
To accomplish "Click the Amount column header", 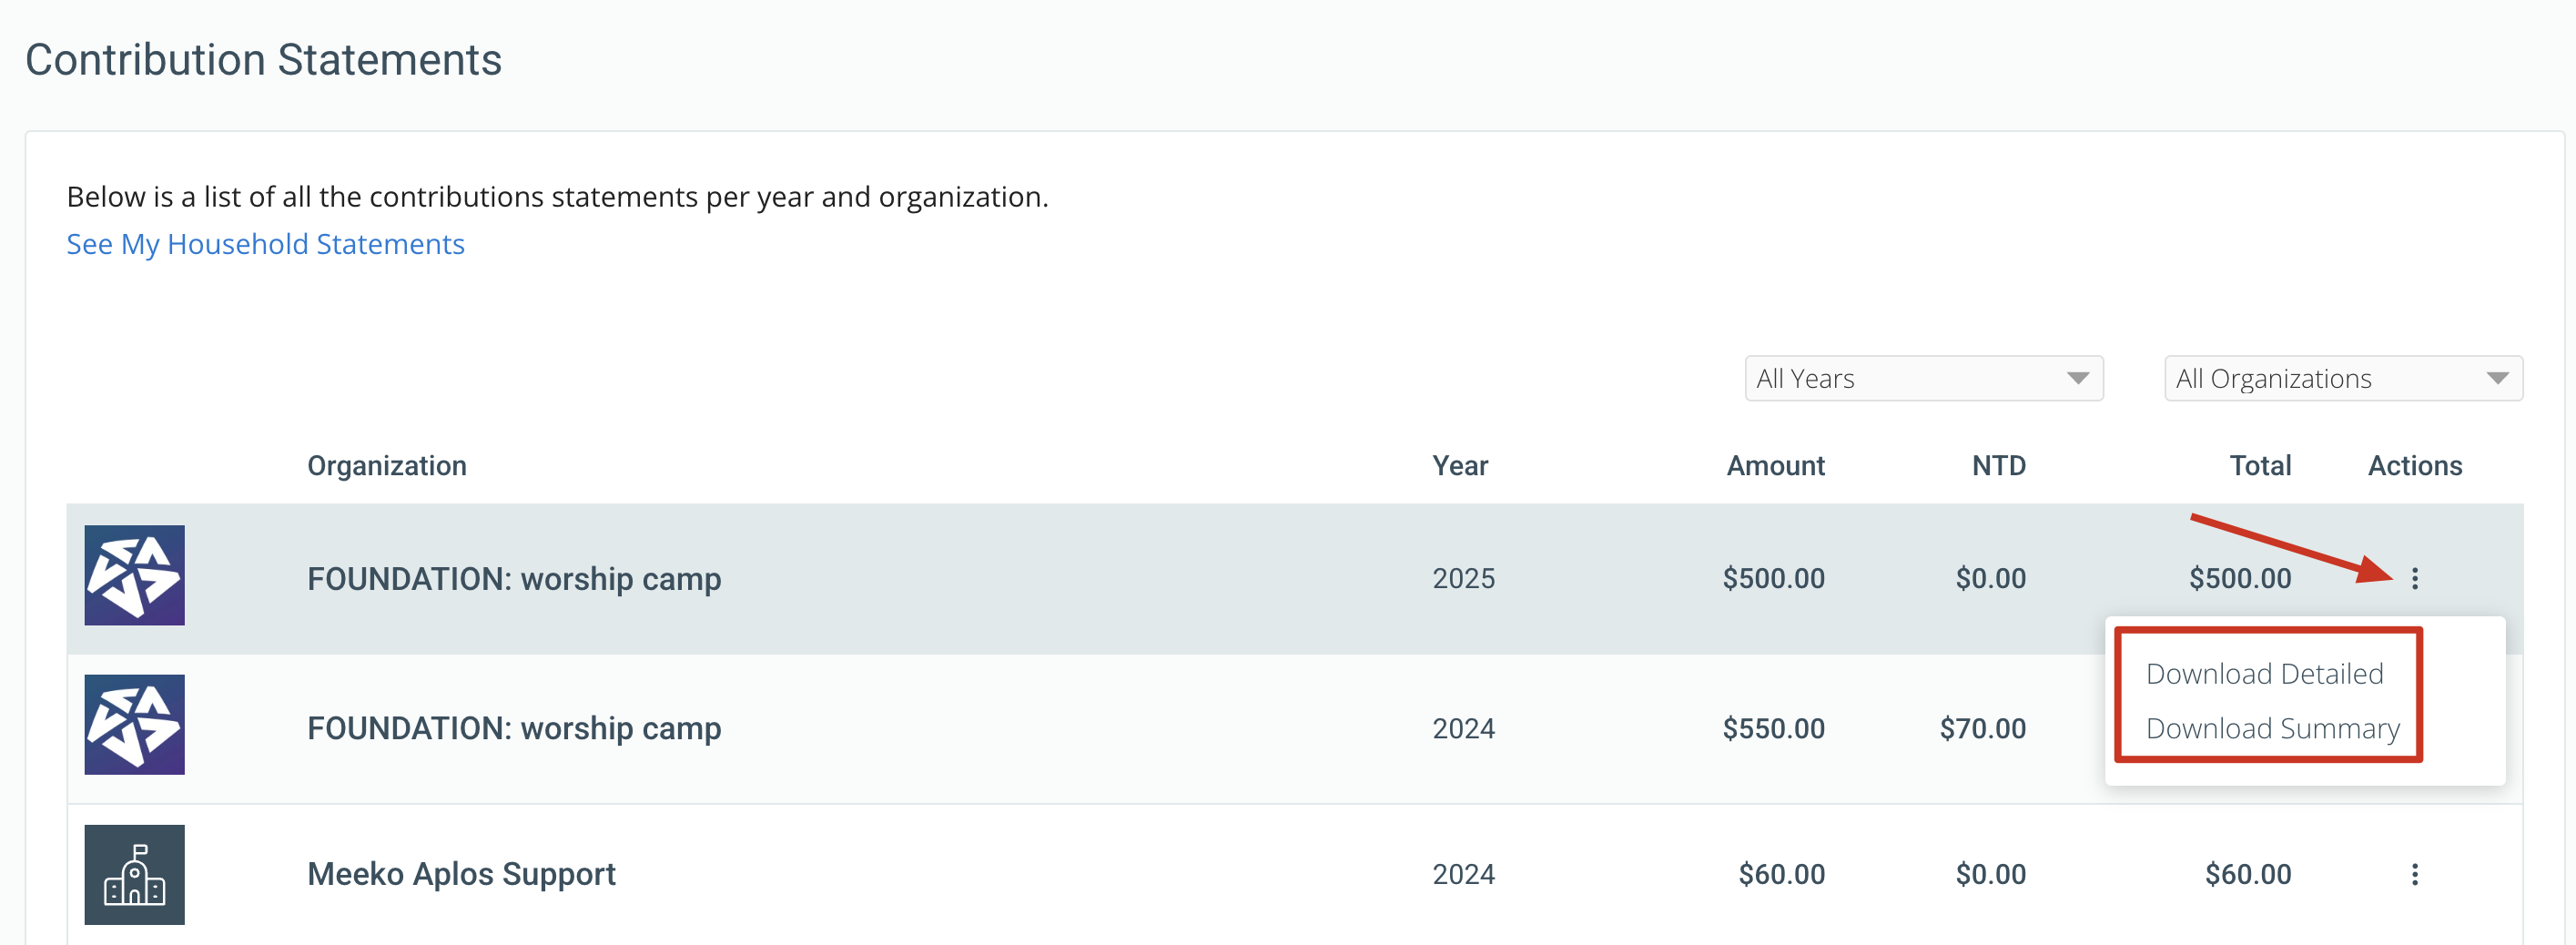I will [1775, 466].
